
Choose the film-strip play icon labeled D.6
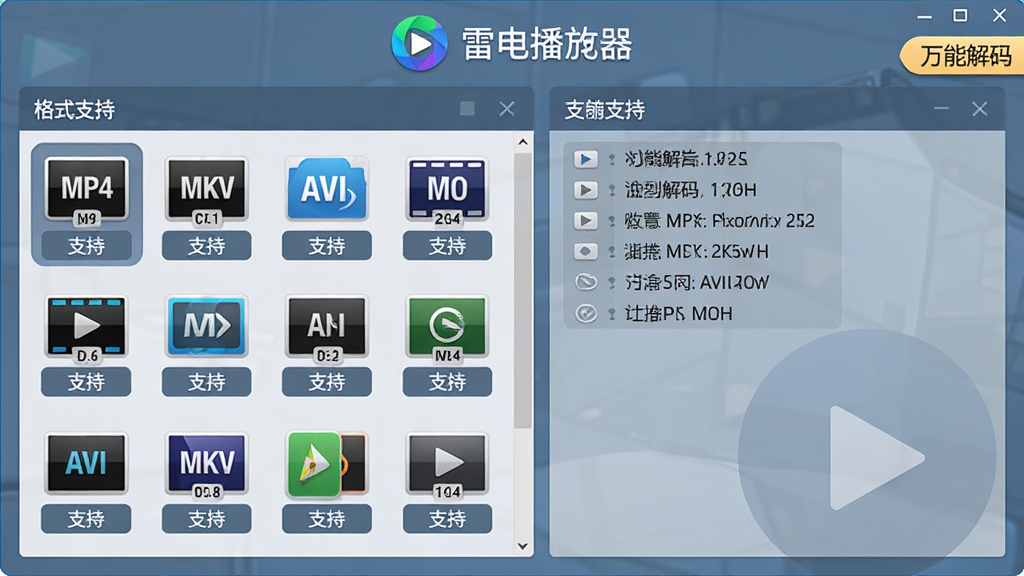[86, 328]
